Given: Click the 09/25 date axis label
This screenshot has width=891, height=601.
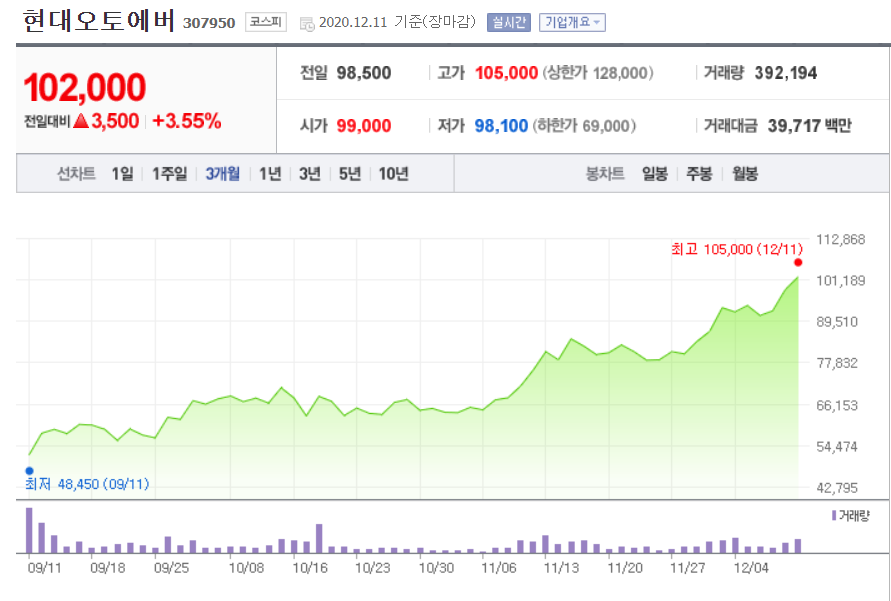Looking at the screenshot, I should click(x=171, y=568).
